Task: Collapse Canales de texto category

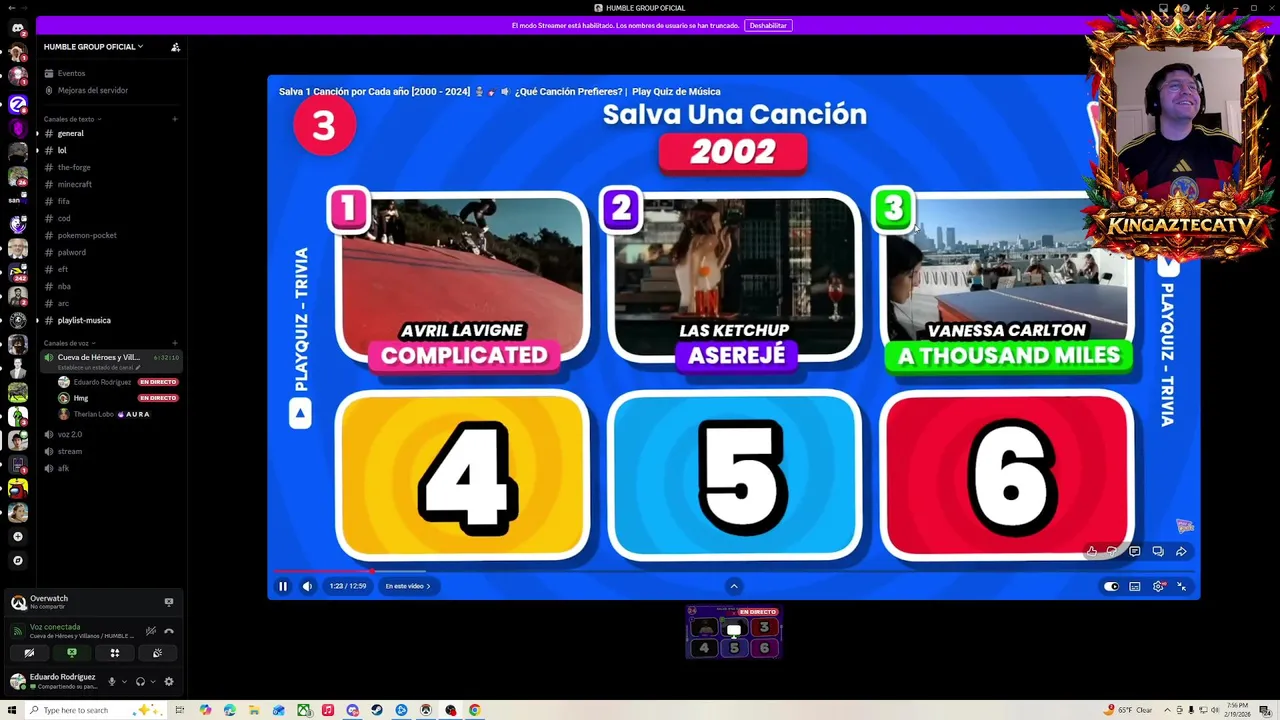Action: (x=72, y=119)
